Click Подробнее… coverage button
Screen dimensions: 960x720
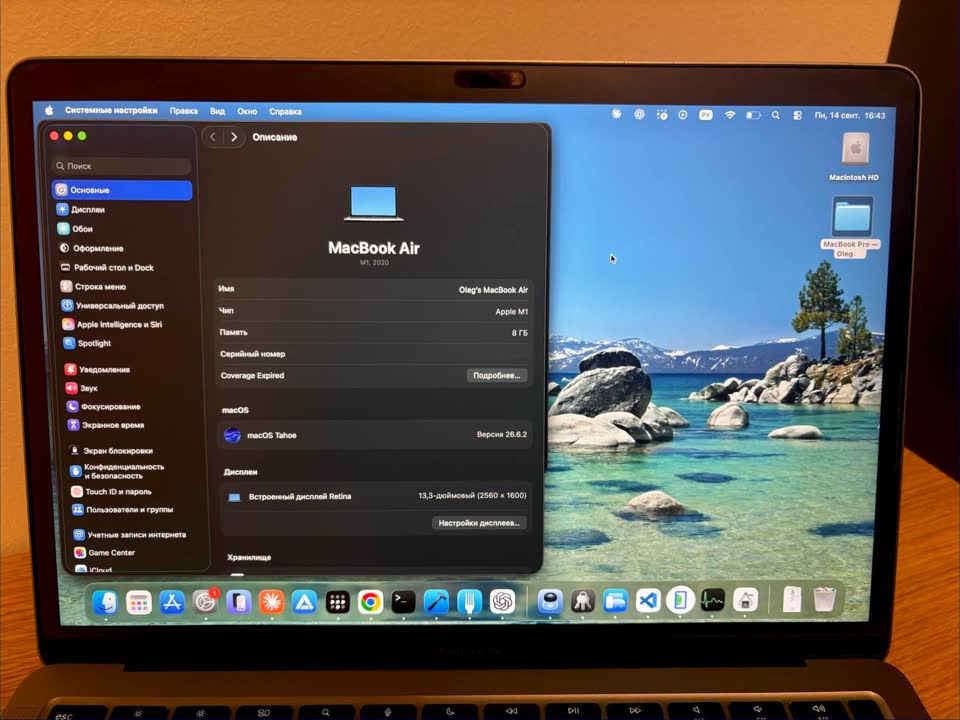[x=497, y=375]
